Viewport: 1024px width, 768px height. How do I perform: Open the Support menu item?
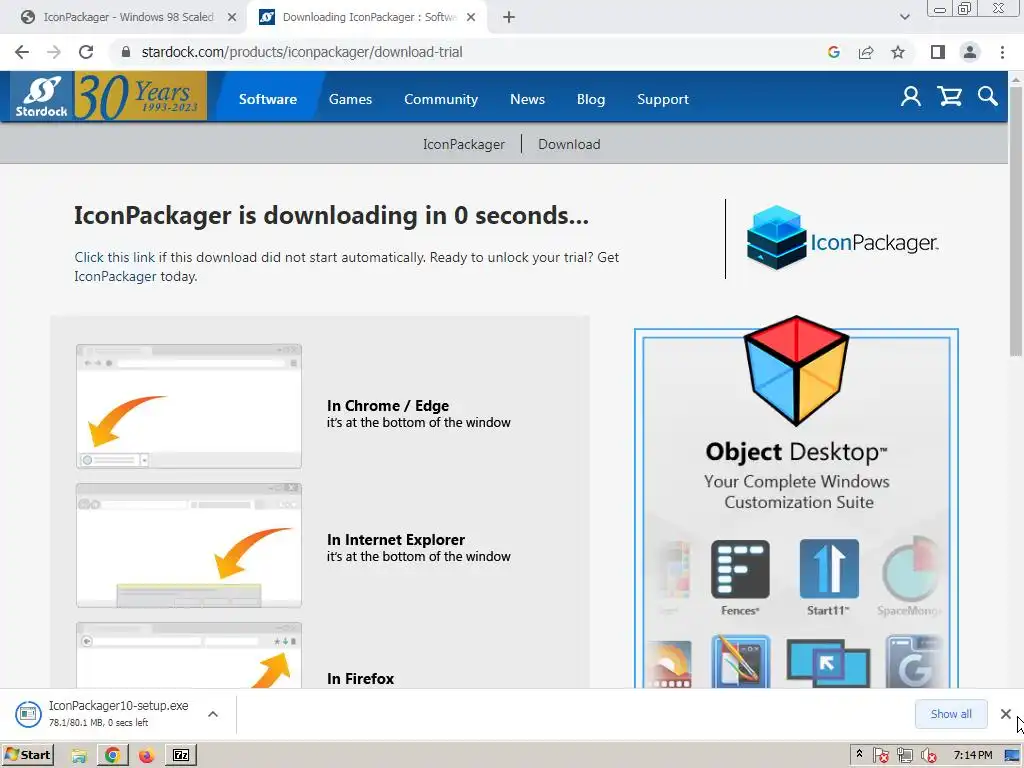663,99
